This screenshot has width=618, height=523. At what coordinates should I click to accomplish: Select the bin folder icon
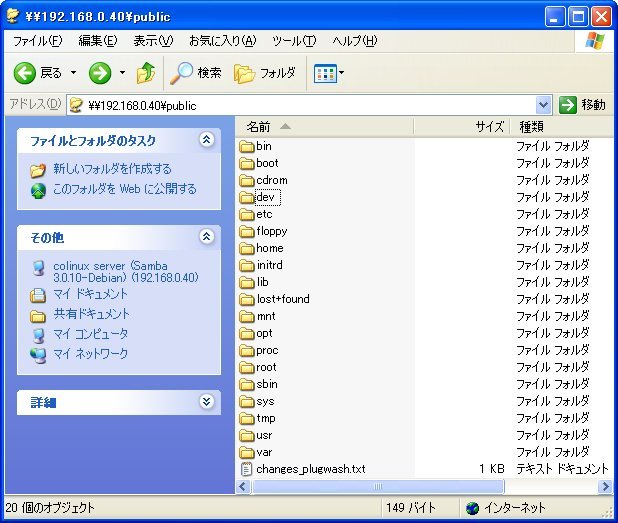pos(247,147)
